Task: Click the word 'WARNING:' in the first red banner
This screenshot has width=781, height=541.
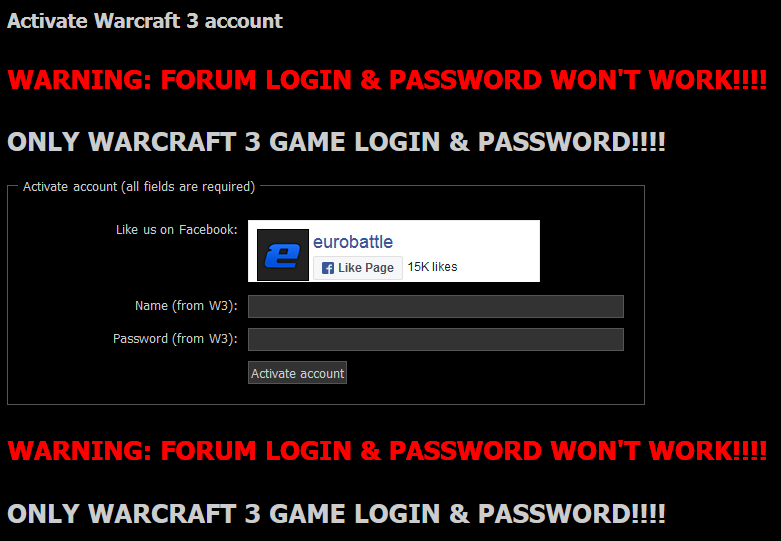Action: pyautogui.click(x=80, y=80)
